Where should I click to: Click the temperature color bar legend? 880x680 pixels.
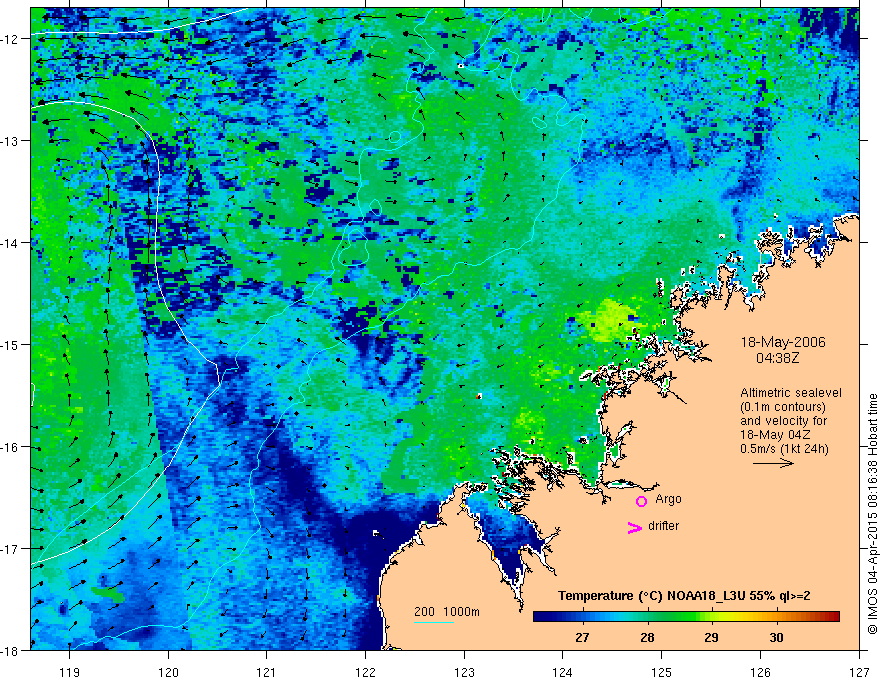[686, 617]
